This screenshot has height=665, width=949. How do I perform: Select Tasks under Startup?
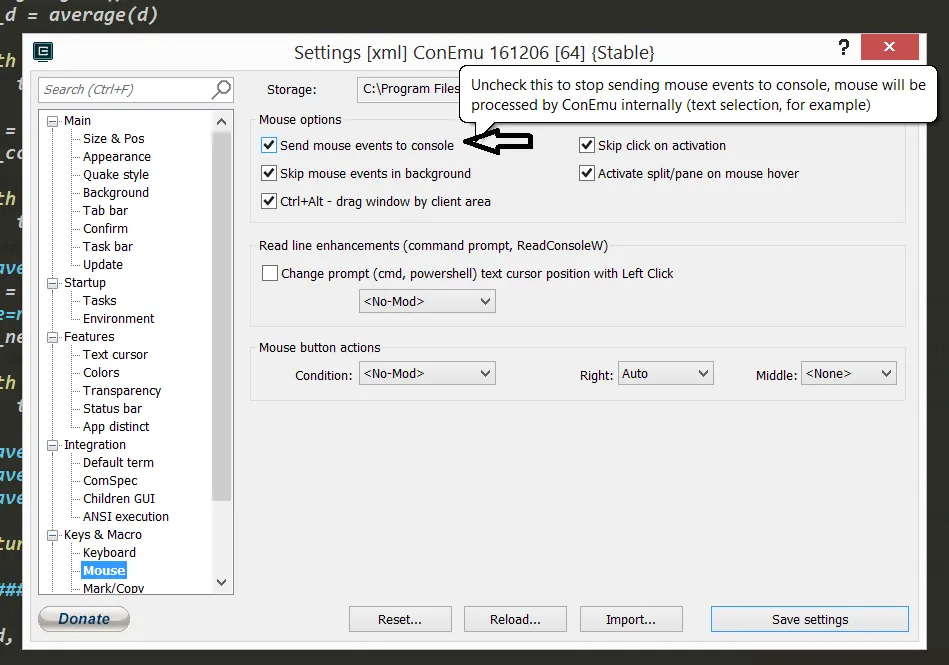100,301
